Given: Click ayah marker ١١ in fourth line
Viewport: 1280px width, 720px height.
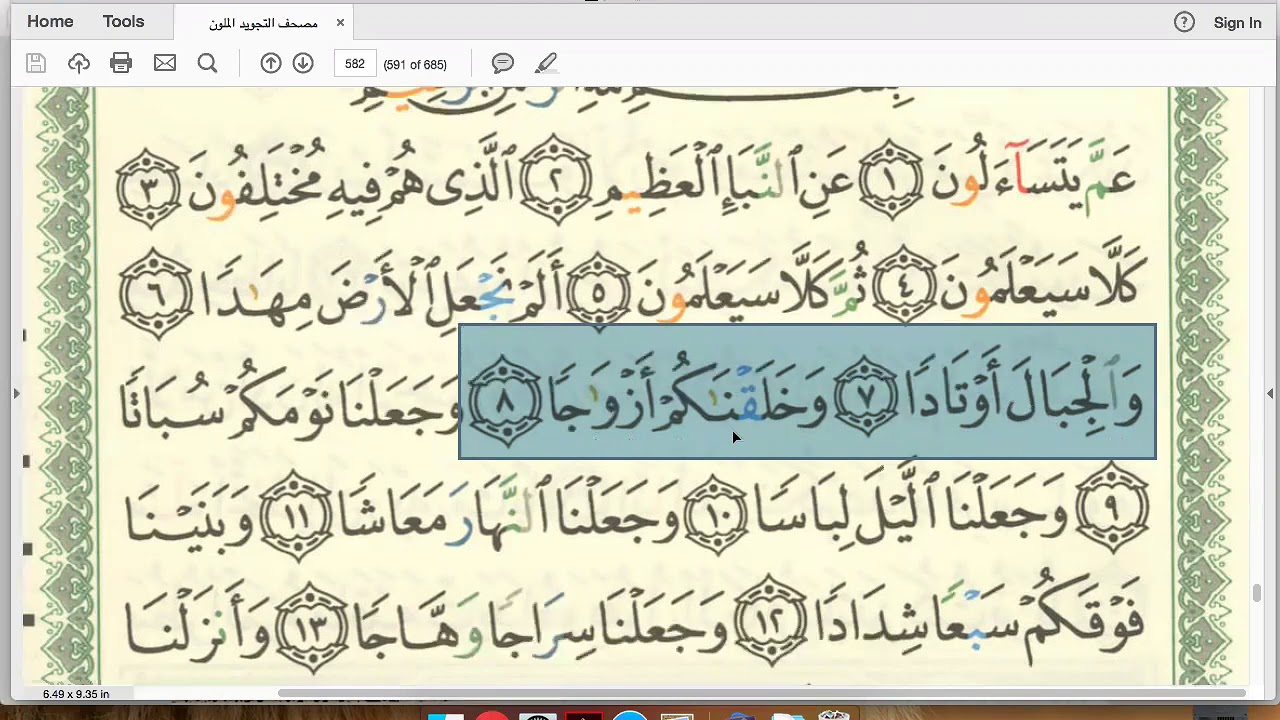Looking at the screenshot, I should point(295,514).
